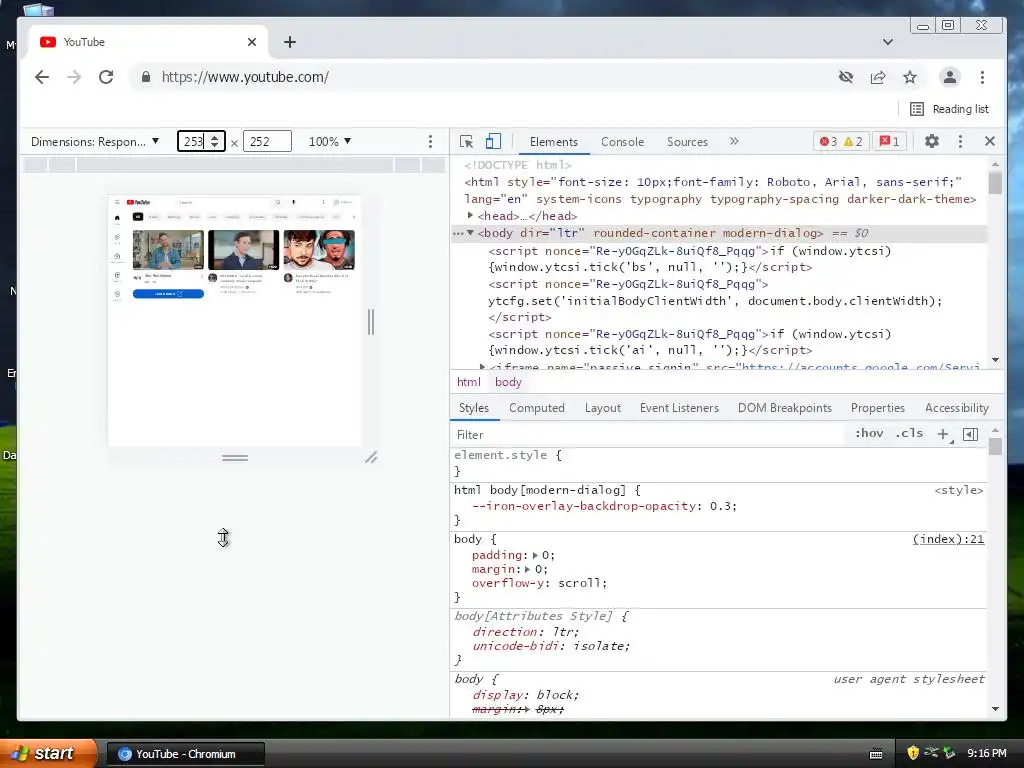Switch to the Computed tab
1024x768 pixels.
(x=537, y=408)
